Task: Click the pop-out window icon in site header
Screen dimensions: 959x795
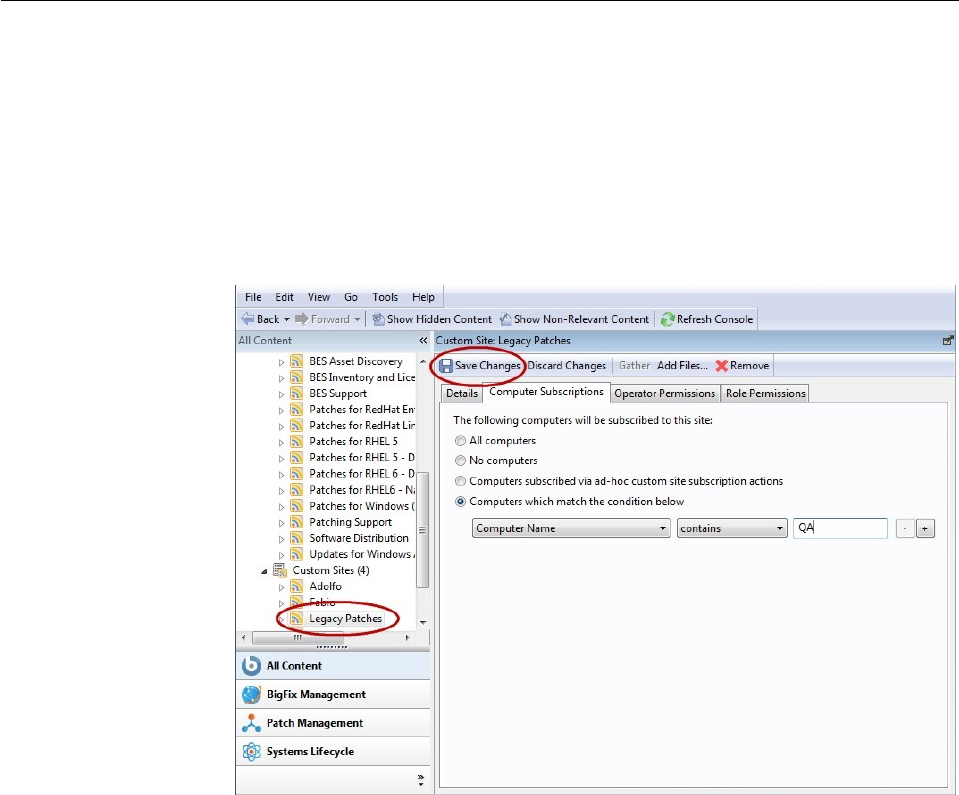Action: 948,341
